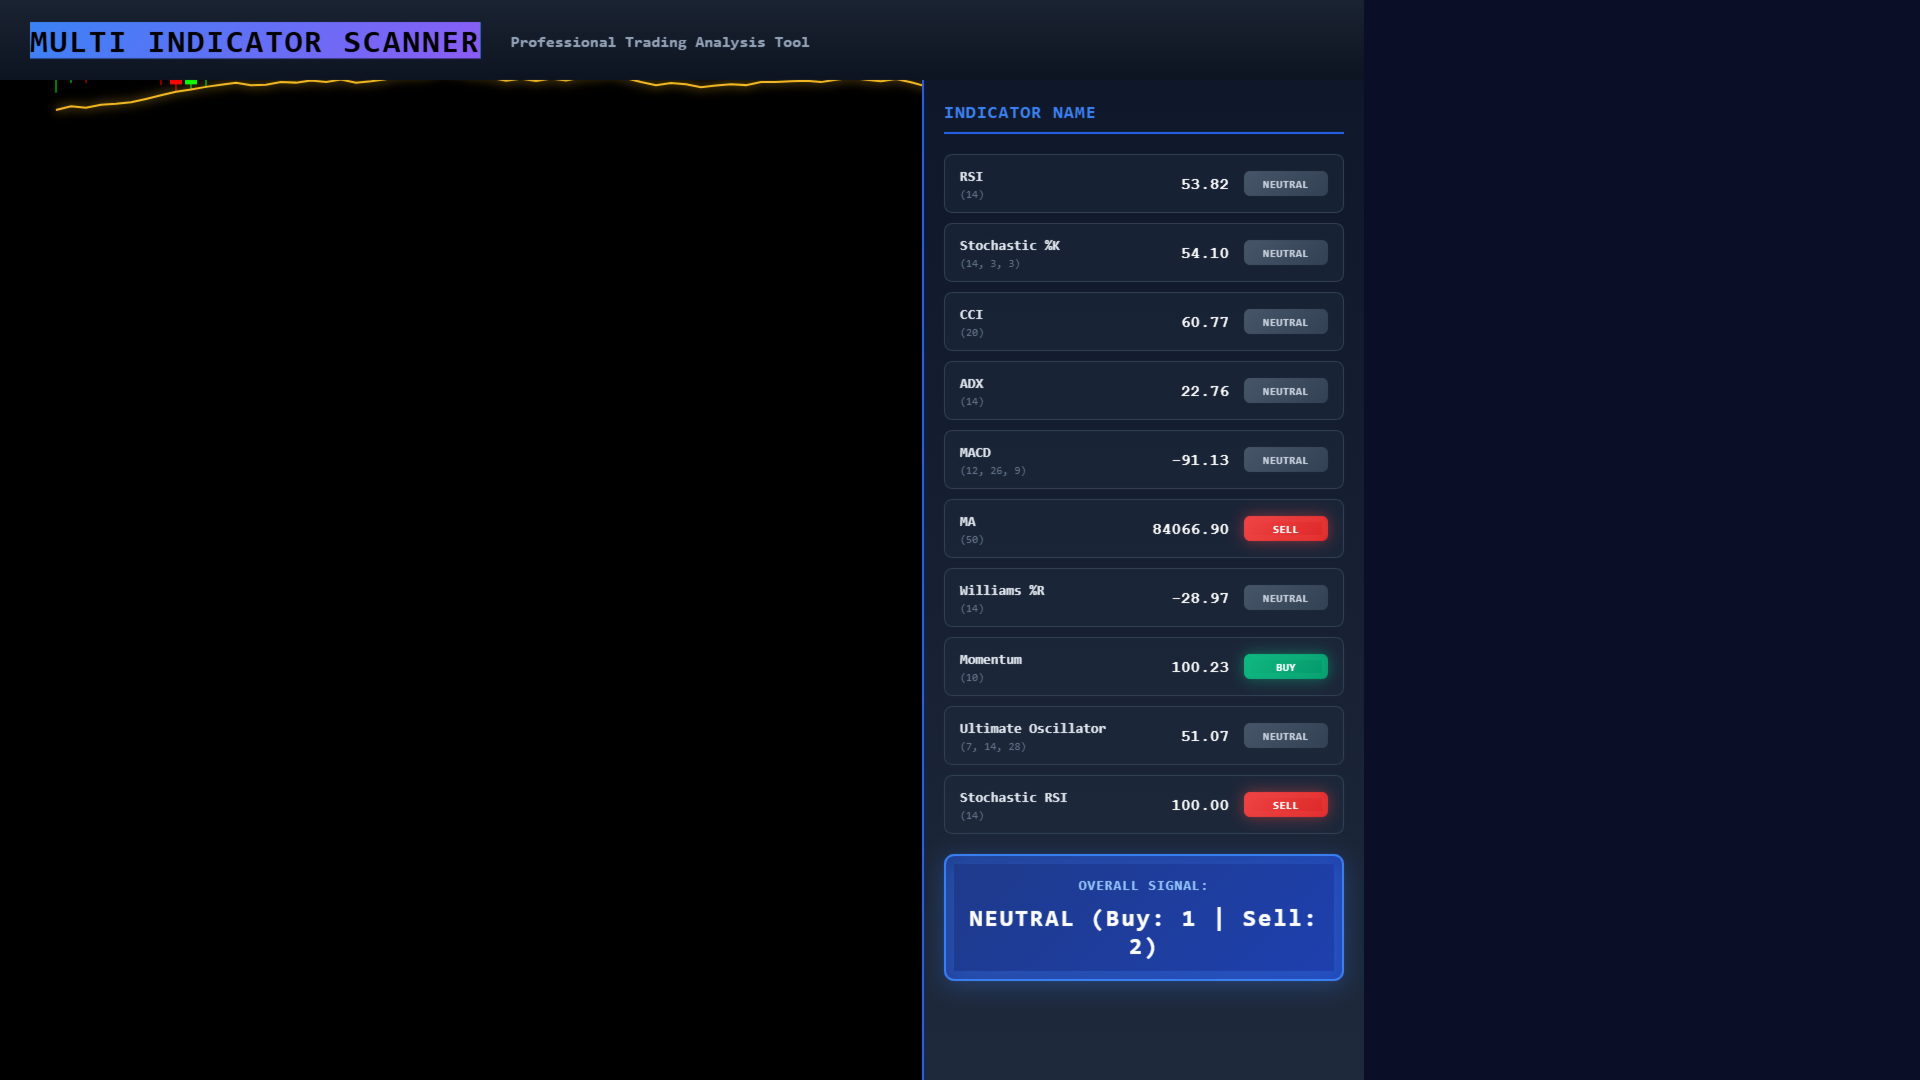Click the NEUTRAL badge for Ultimate Oscillator

[1285, 736]
